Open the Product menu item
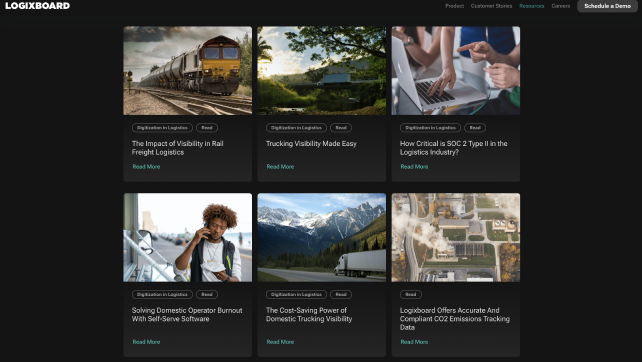642x362 pixels. coord(454,6)
